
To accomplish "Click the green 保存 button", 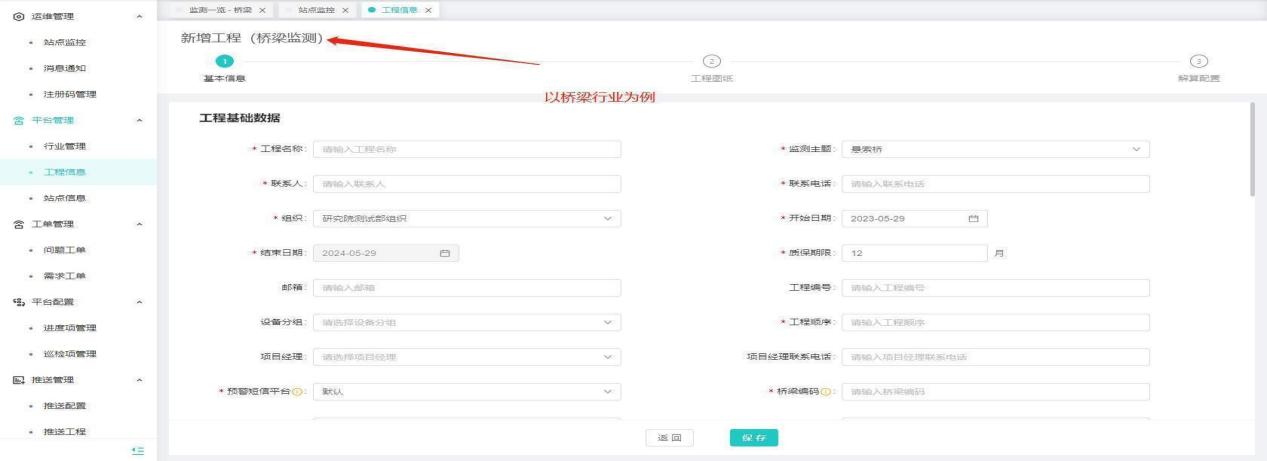I will [x=753, y=438].
